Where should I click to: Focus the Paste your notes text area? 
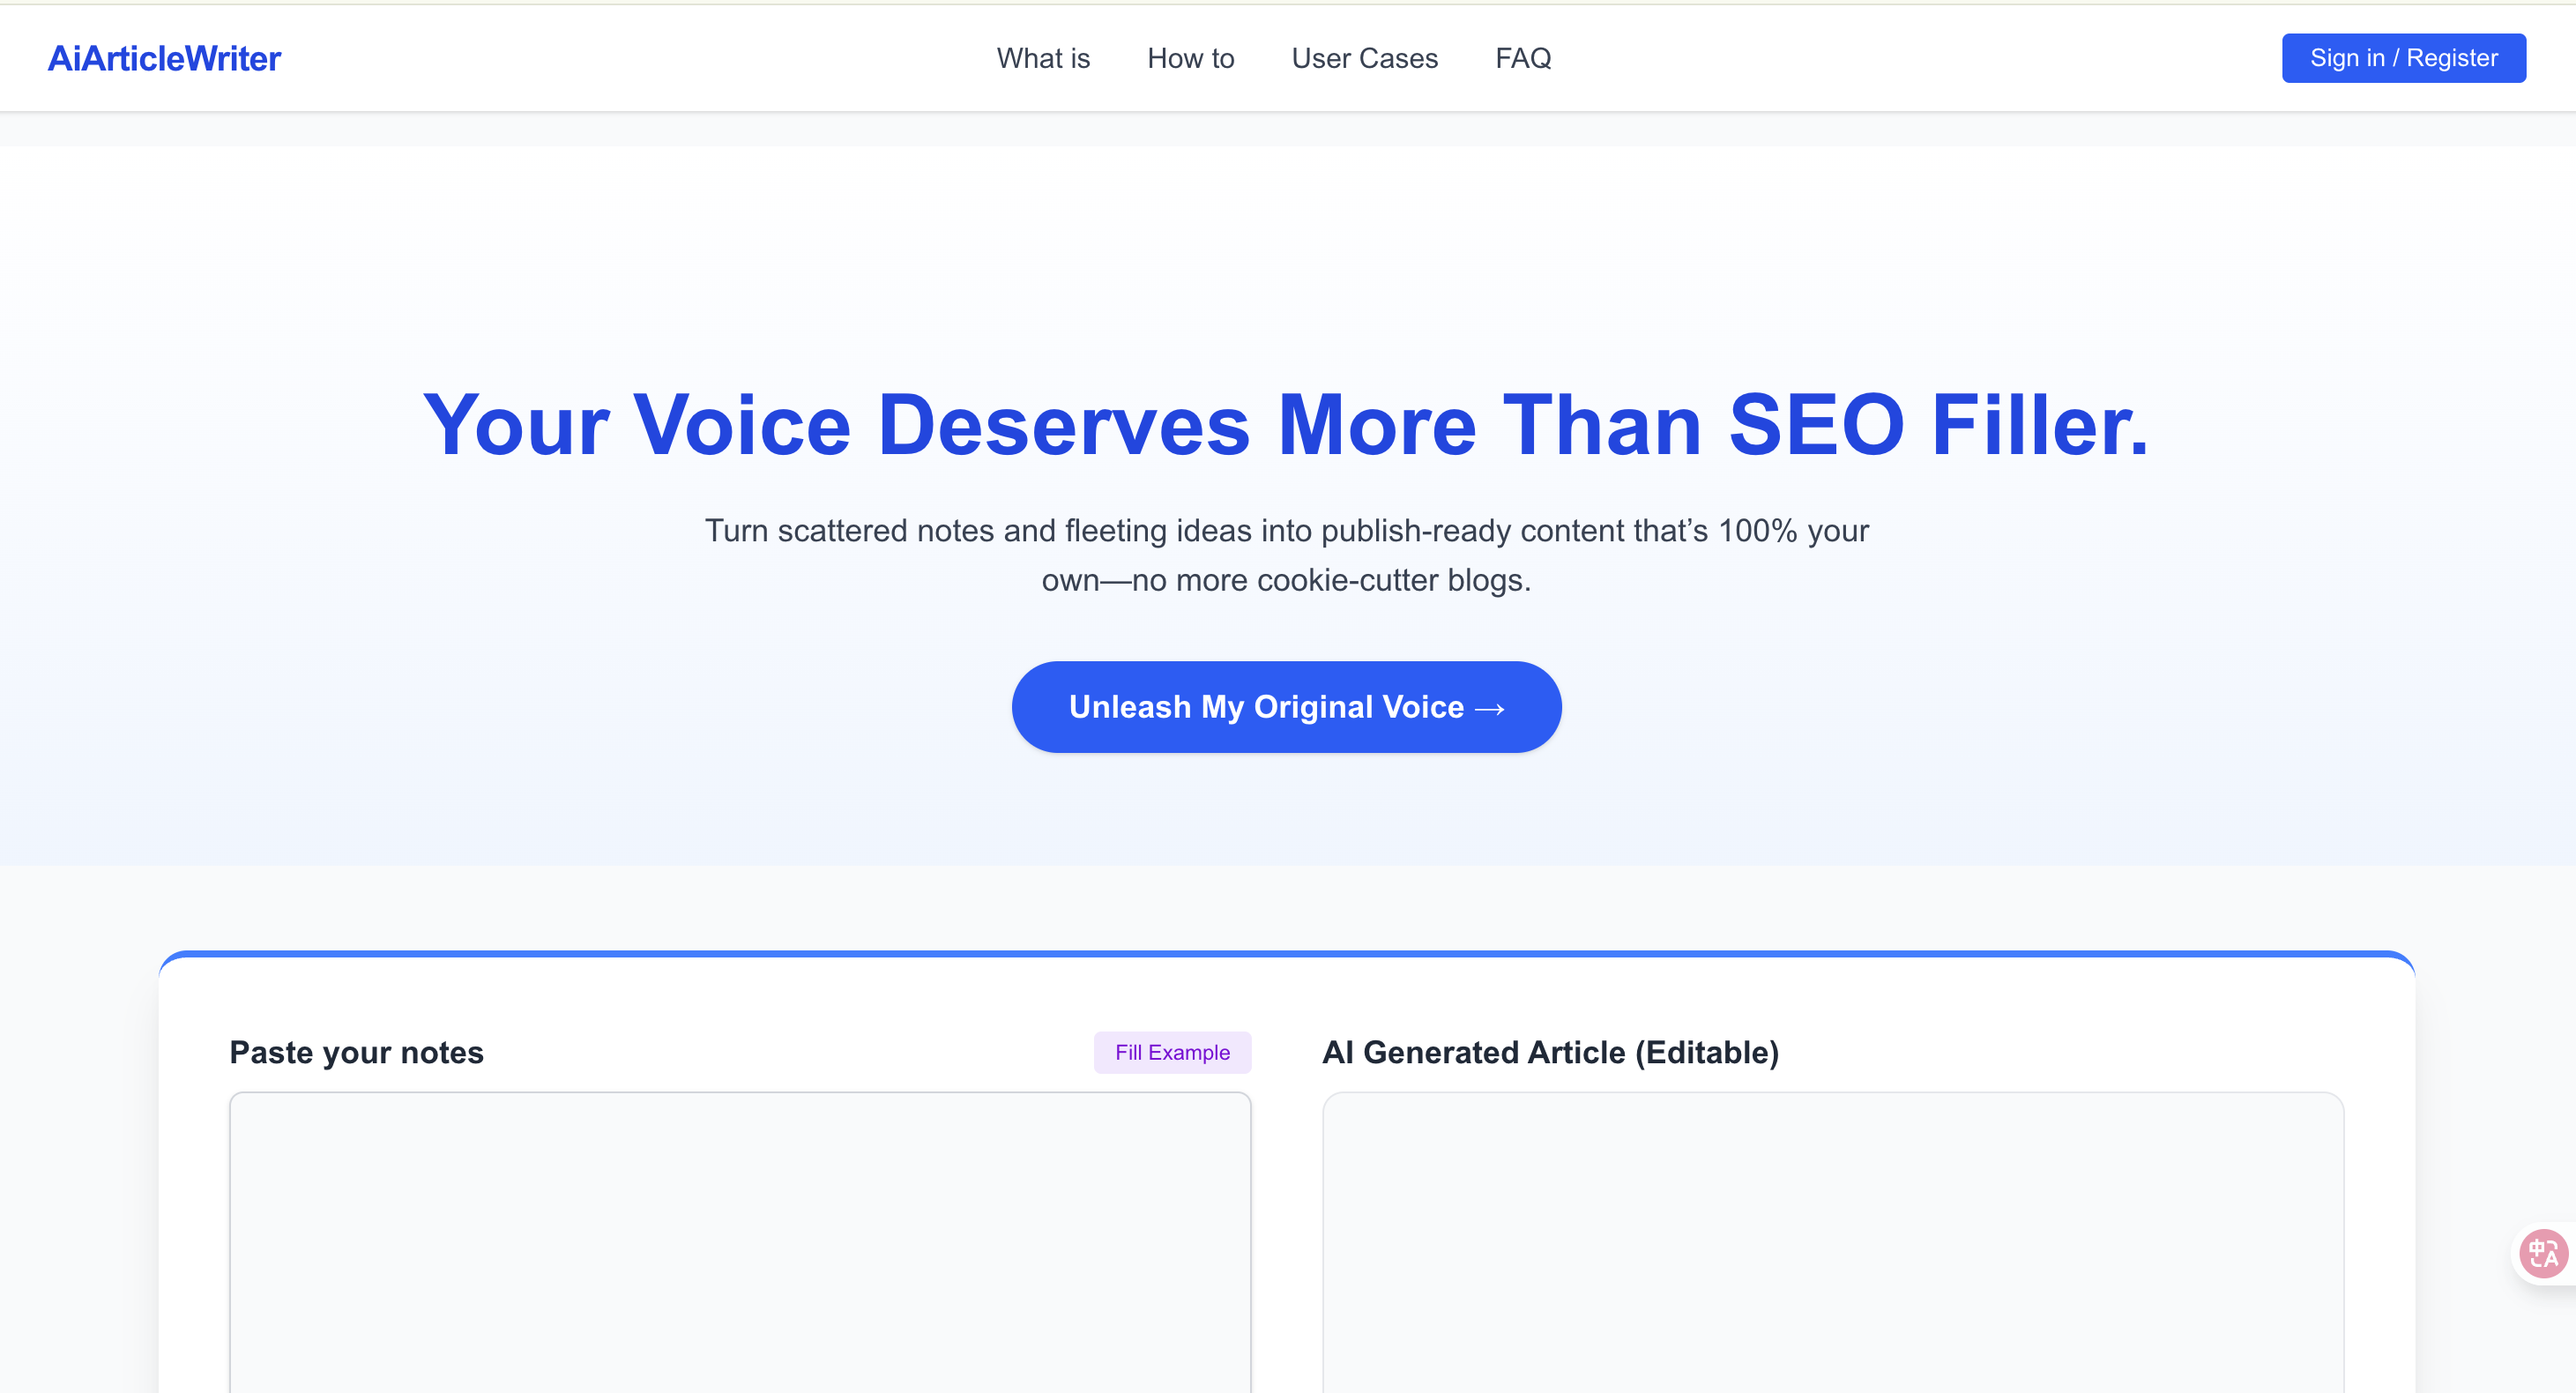coord(740,1240)
